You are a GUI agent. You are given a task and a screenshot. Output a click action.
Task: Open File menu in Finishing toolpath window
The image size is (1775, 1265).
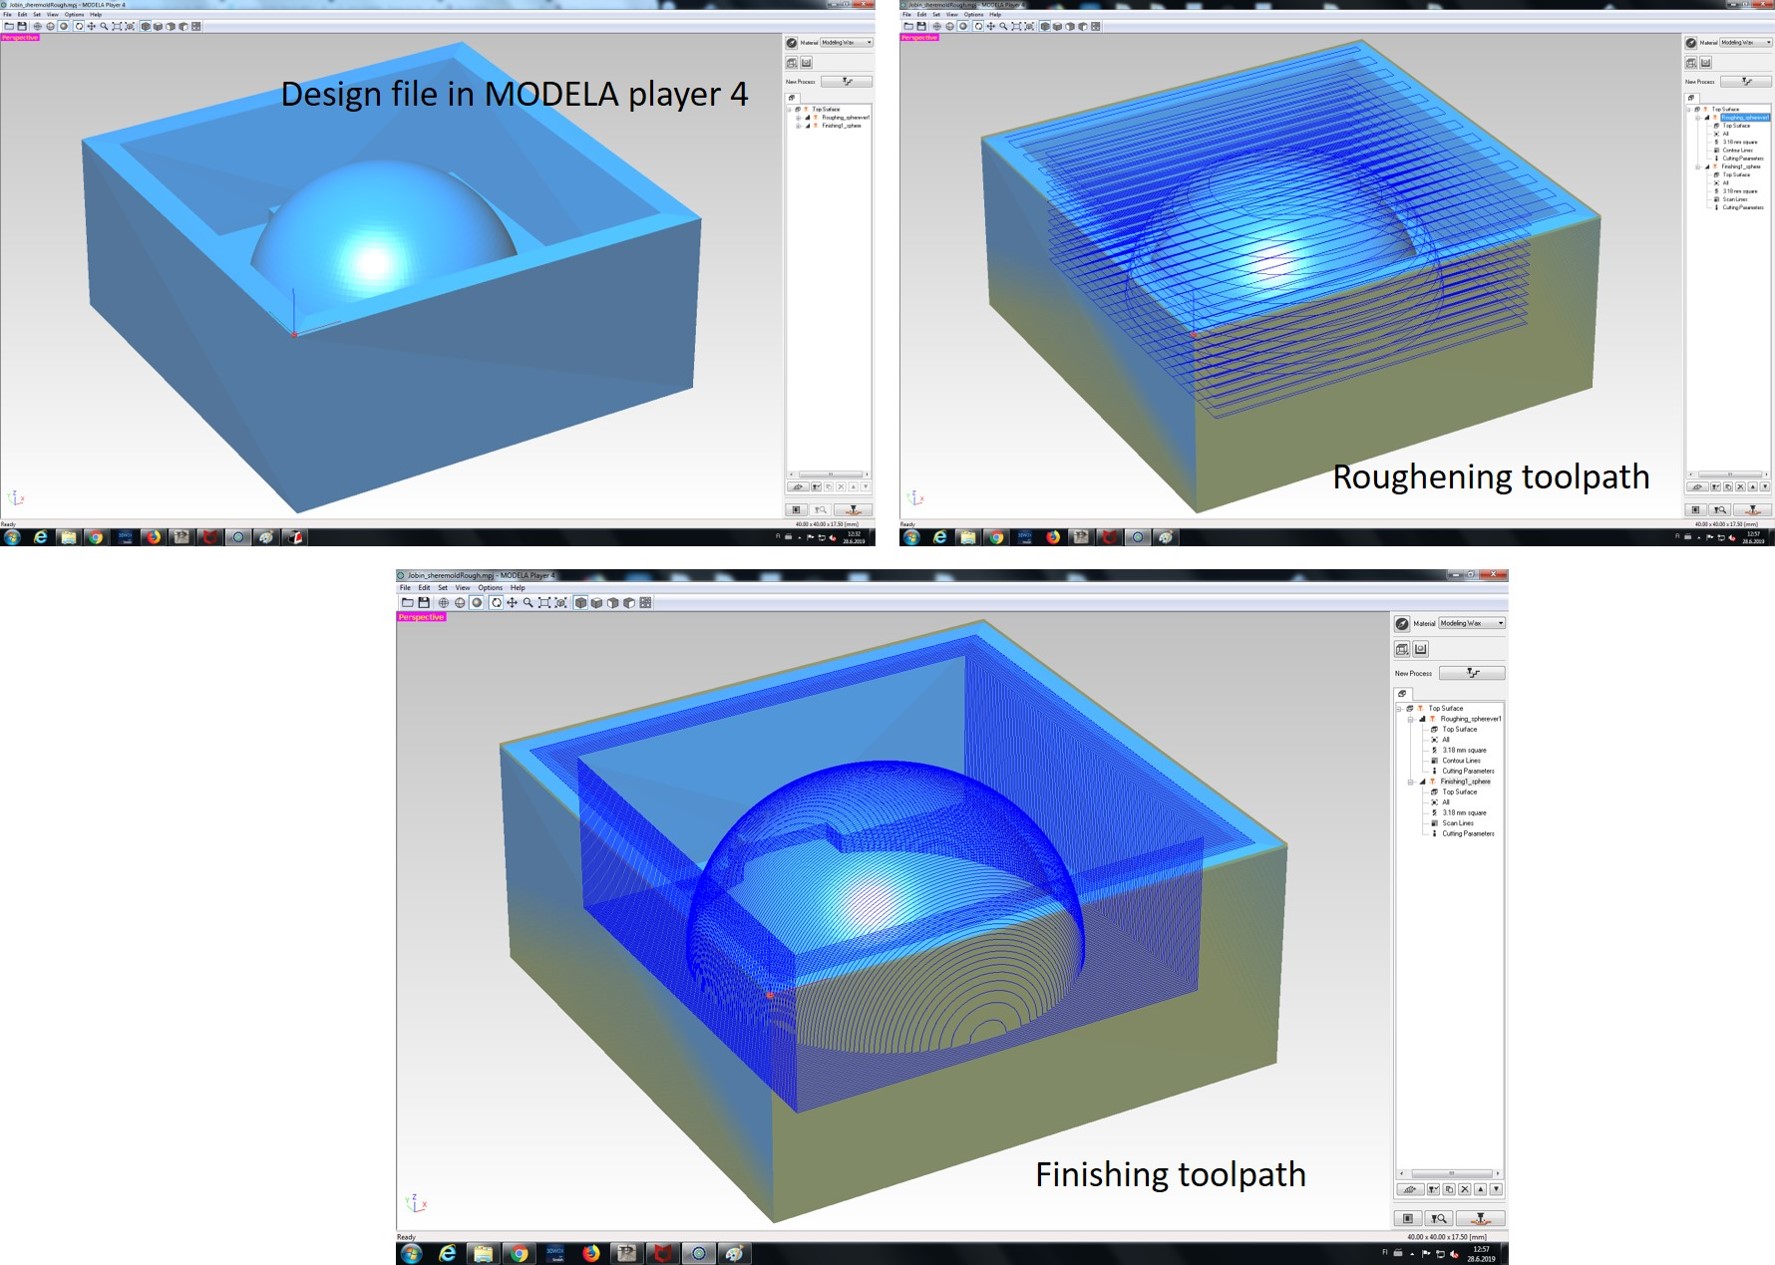[405, 588]
